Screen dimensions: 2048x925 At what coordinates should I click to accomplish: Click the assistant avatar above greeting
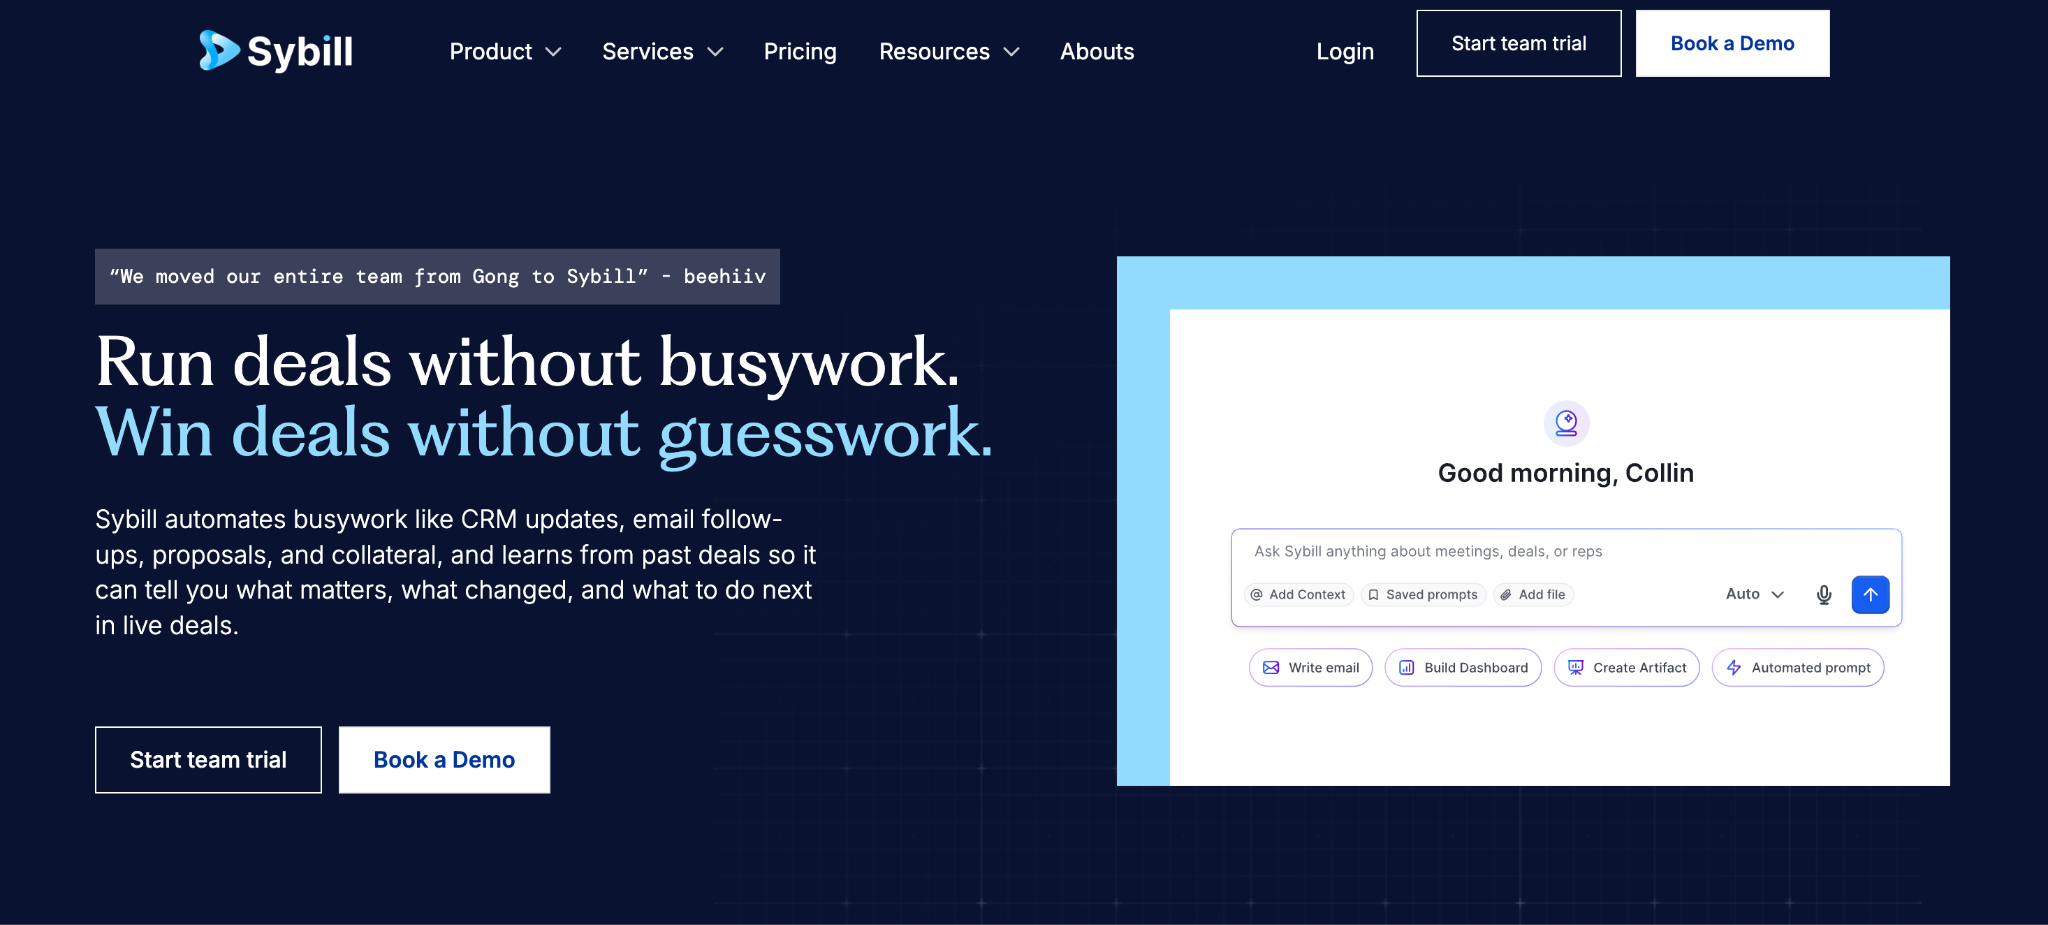tap(1566, 424)
